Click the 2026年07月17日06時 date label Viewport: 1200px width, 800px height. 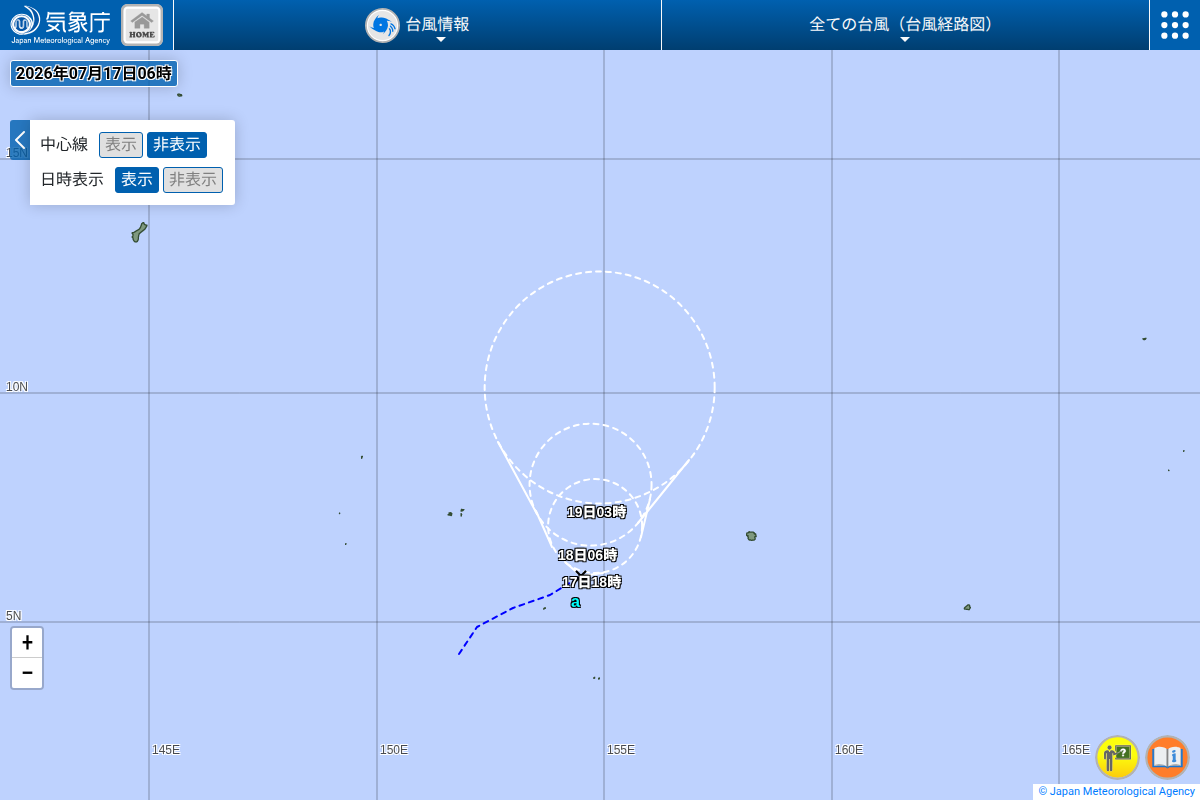[94, 73]
